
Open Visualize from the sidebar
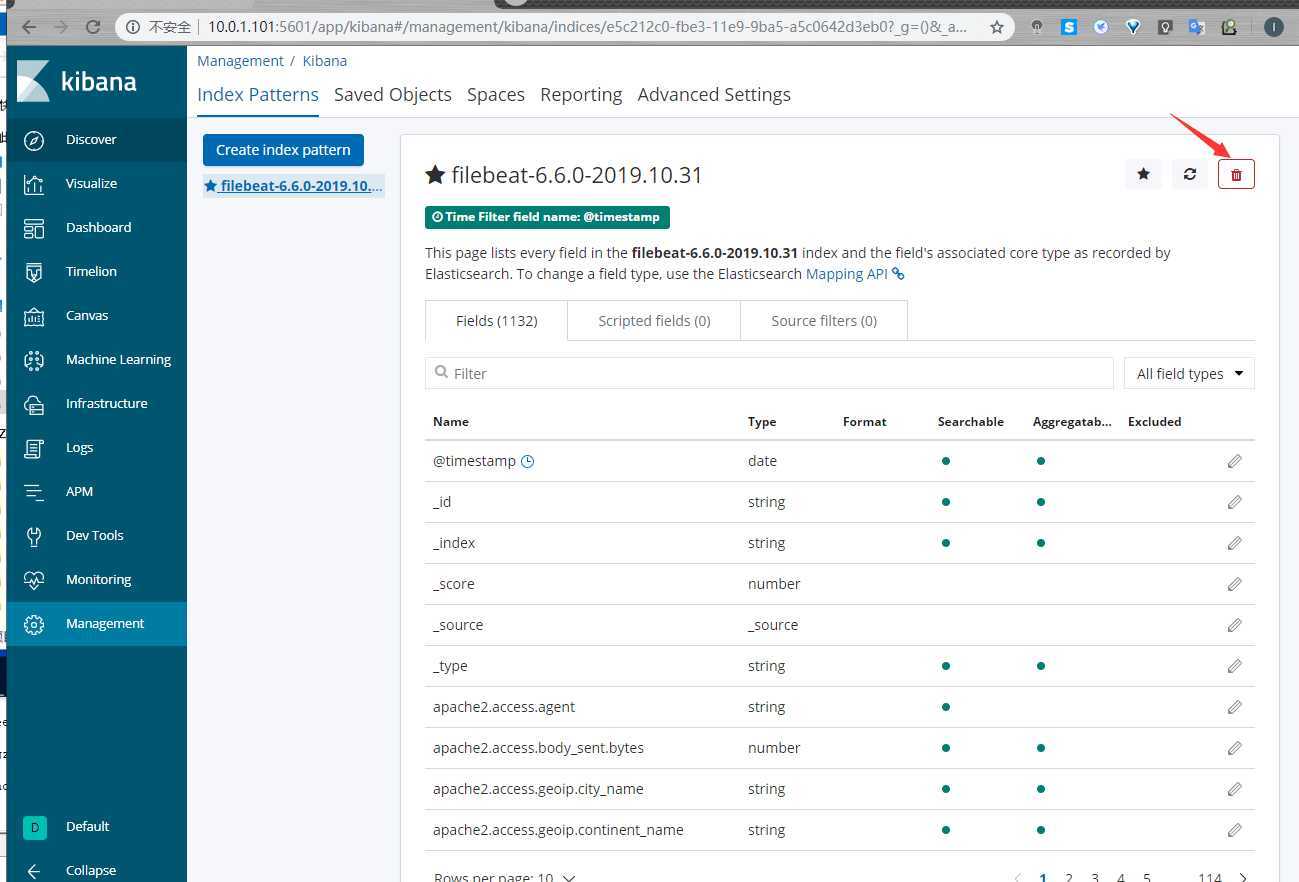click(96, 183)
